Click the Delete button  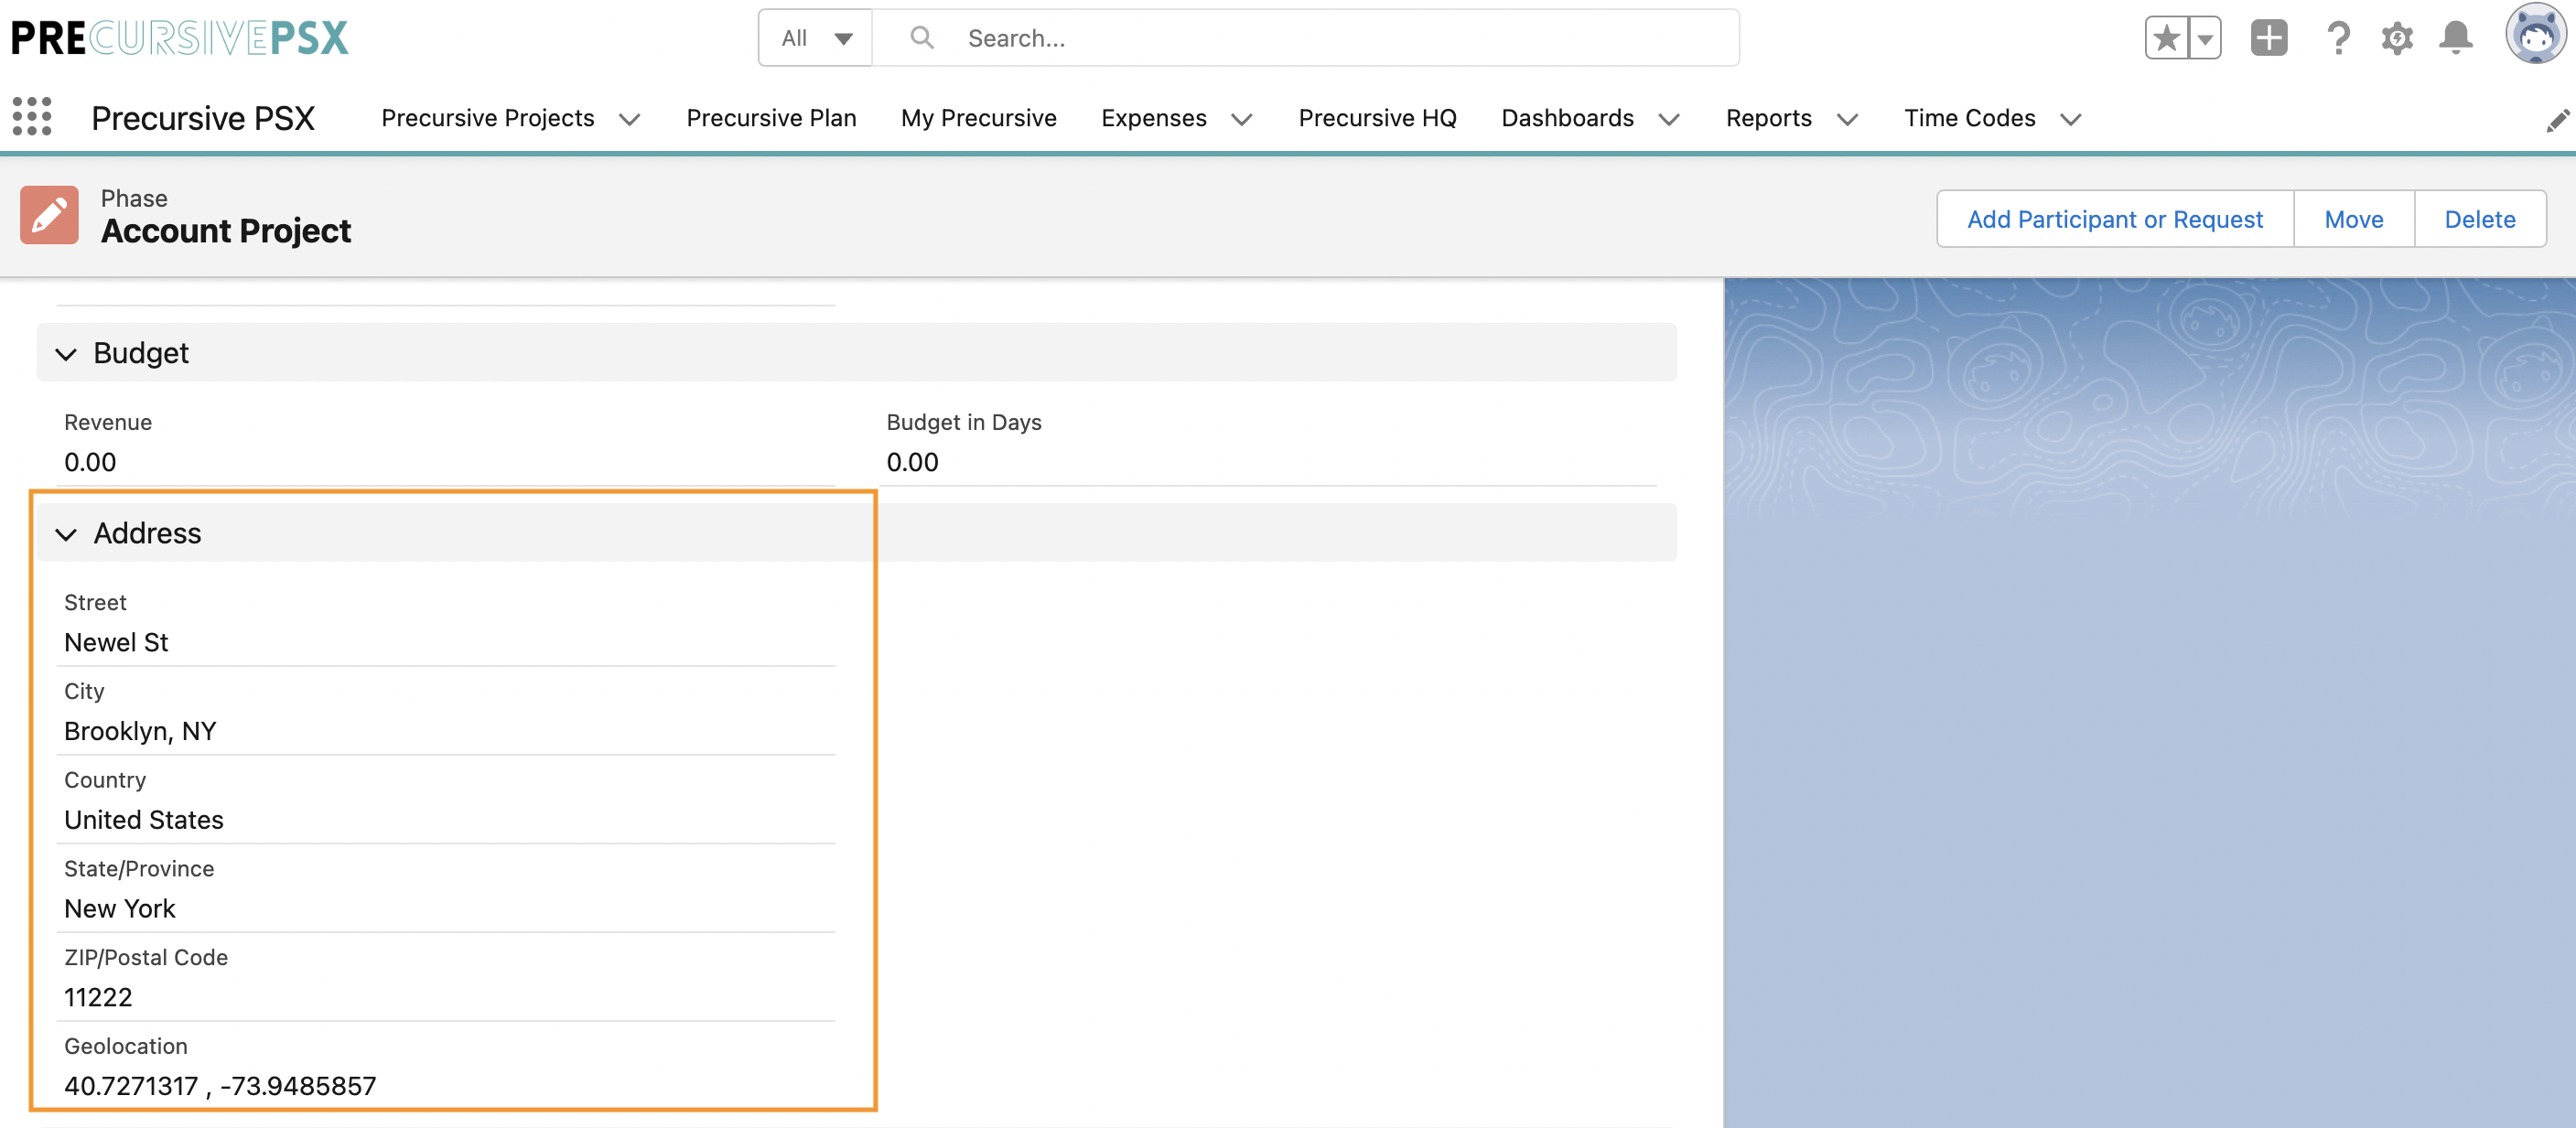(2479, 219)
